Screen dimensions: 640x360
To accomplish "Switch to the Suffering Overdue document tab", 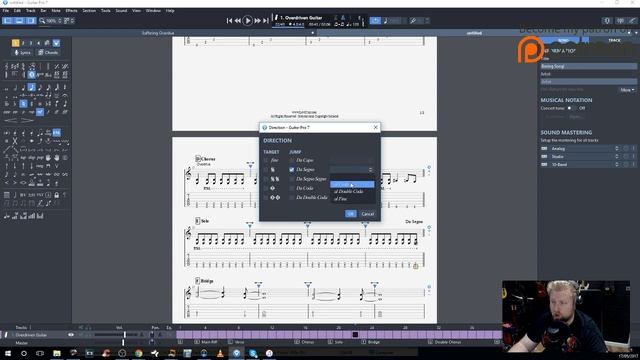I will click(158, 33).
